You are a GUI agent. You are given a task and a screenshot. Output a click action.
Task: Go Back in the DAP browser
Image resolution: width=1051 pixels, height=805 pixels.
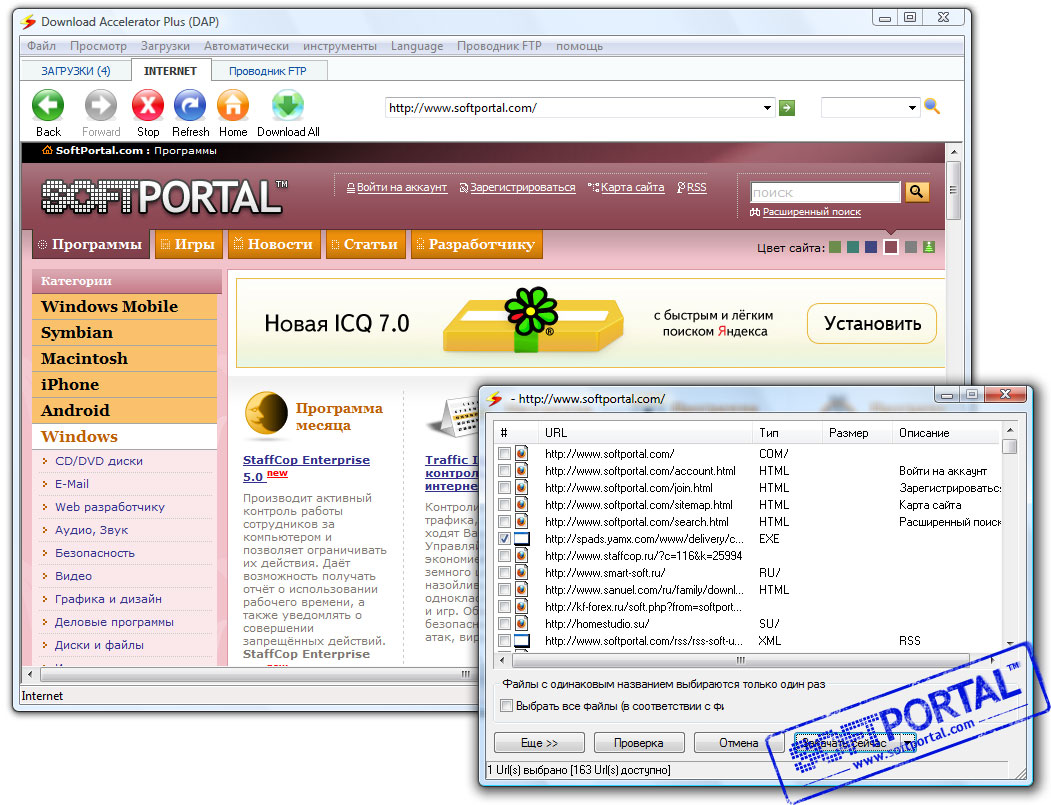pyautogui.click(x=48, y=106)
